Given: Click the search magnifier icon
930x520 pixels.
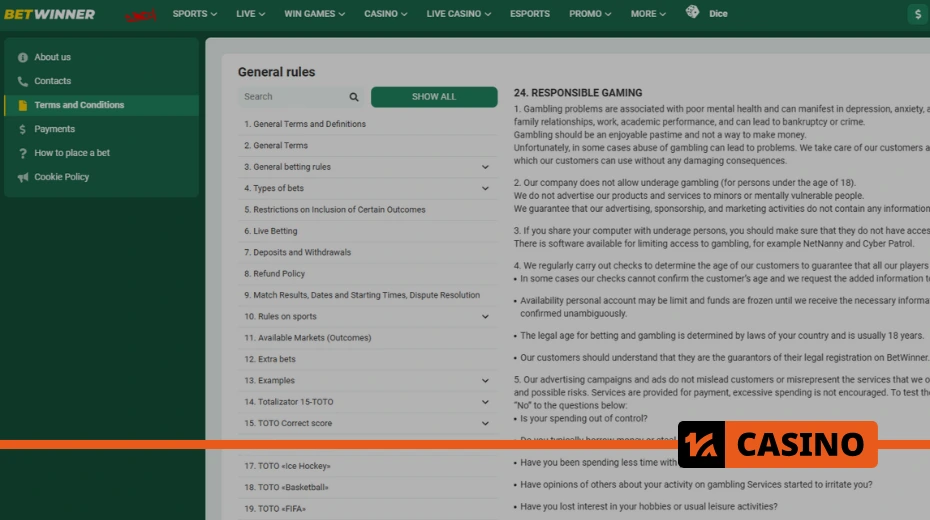Looking at the screenshot, I should (x=353, y=97).
